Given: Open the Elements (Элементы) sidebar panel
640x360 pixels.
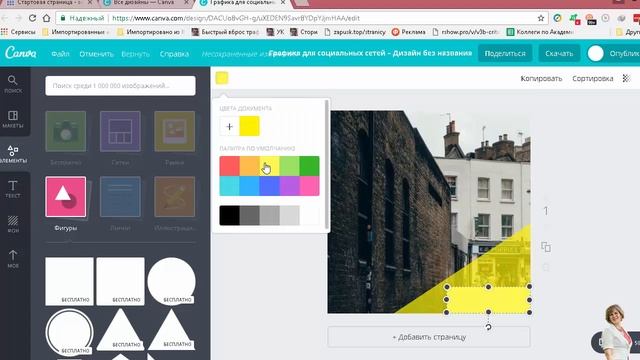Looking at the screenshot, I should pyautogui.click(x=13, y=154).
